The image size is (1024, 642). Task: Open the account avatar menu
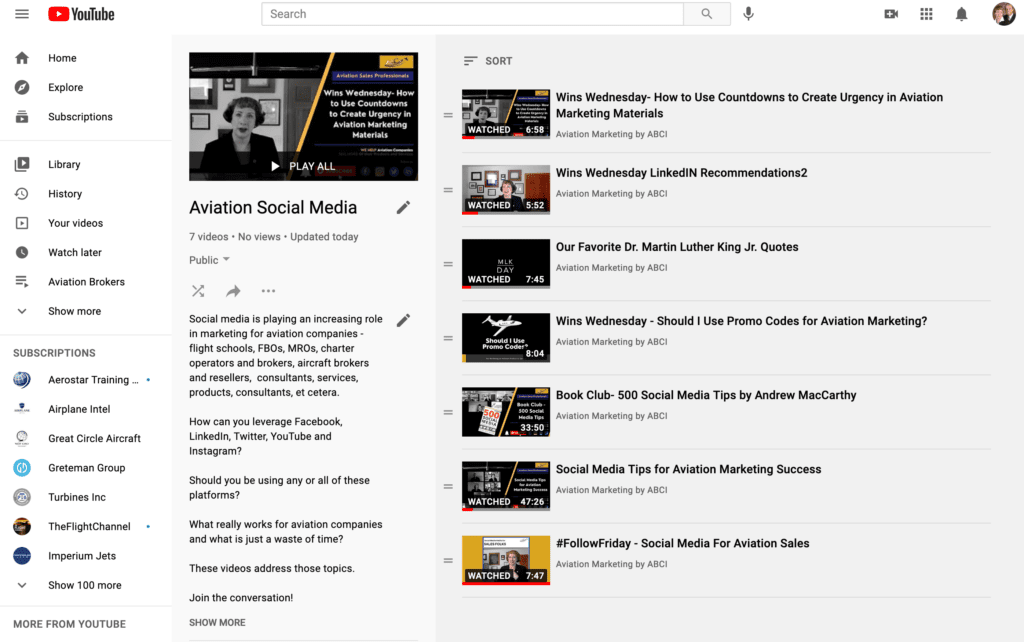(x=1004, y=14)
